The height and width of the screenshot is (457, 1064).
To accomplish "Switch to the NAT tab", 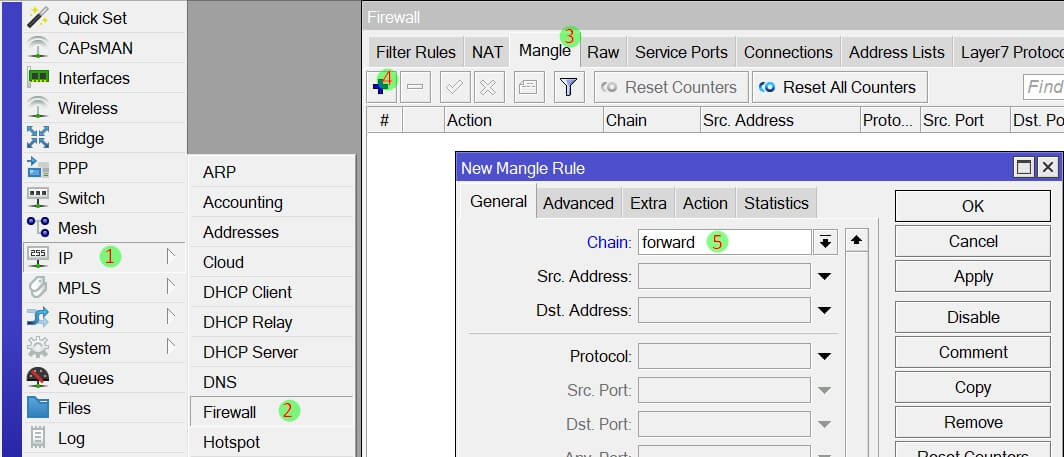I will (x=487, y=52).
